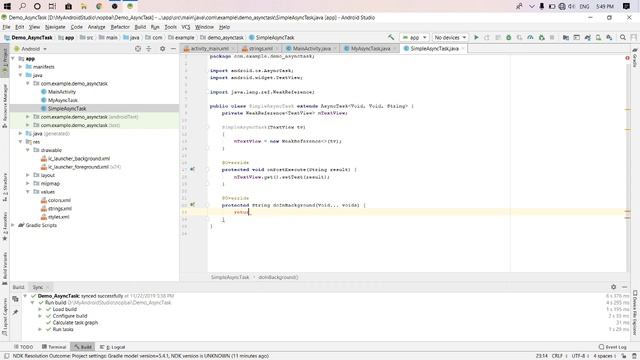Click Collapse All in the Project panel header

coord(149,49)
